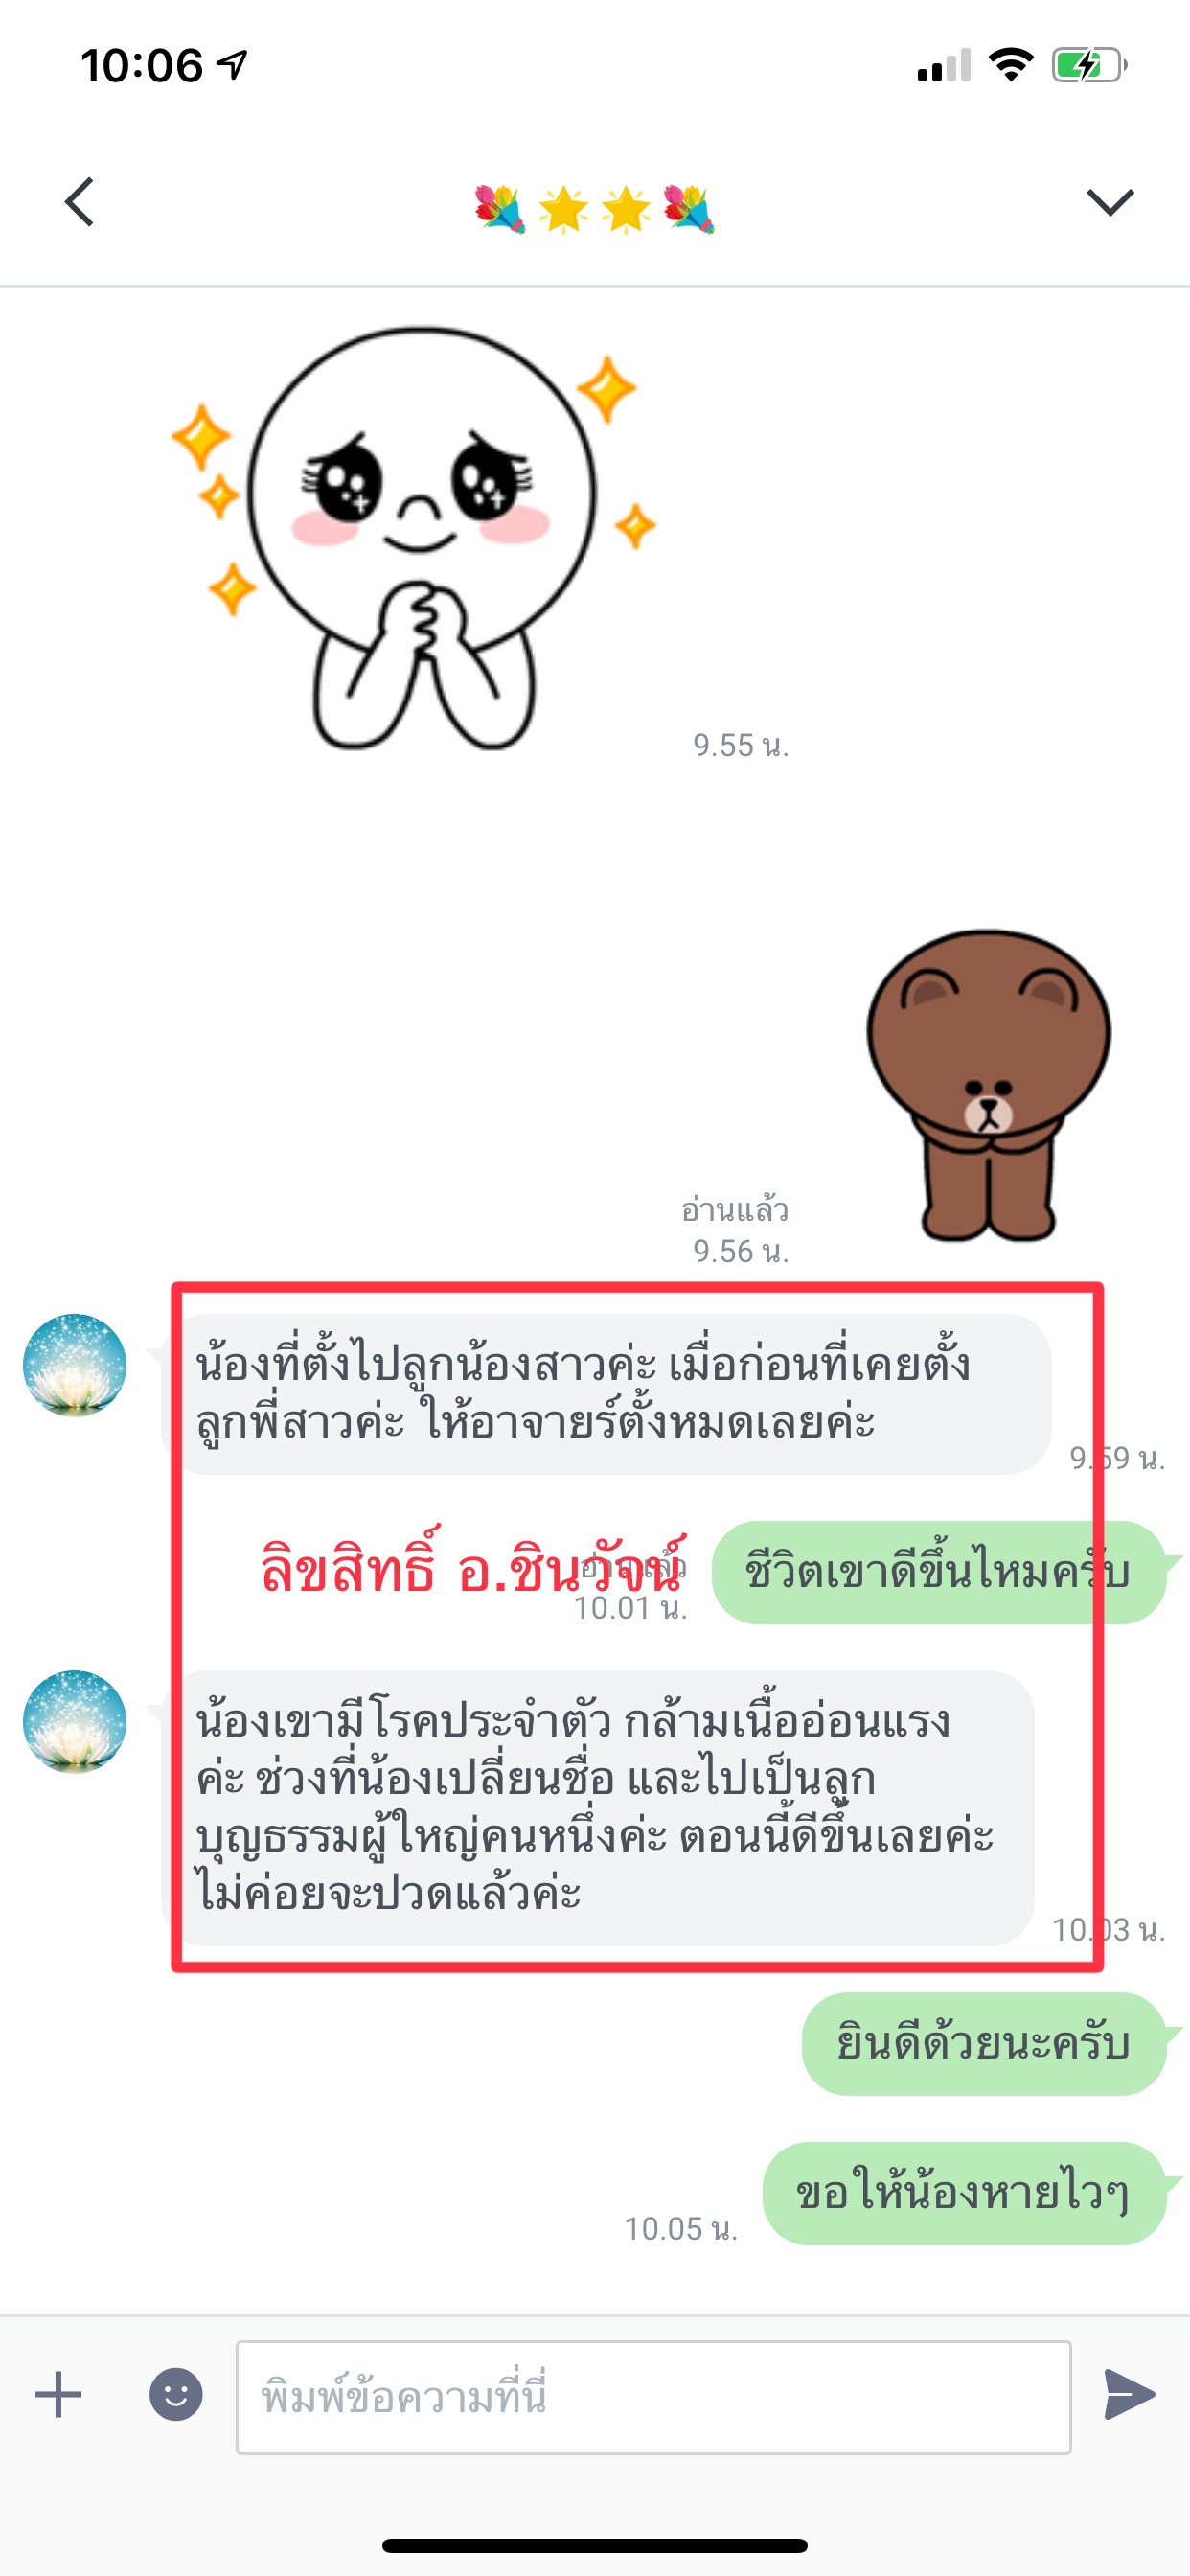Tap the home indicator bar
This screenshot has height=2576, width=1190.
595,2545
